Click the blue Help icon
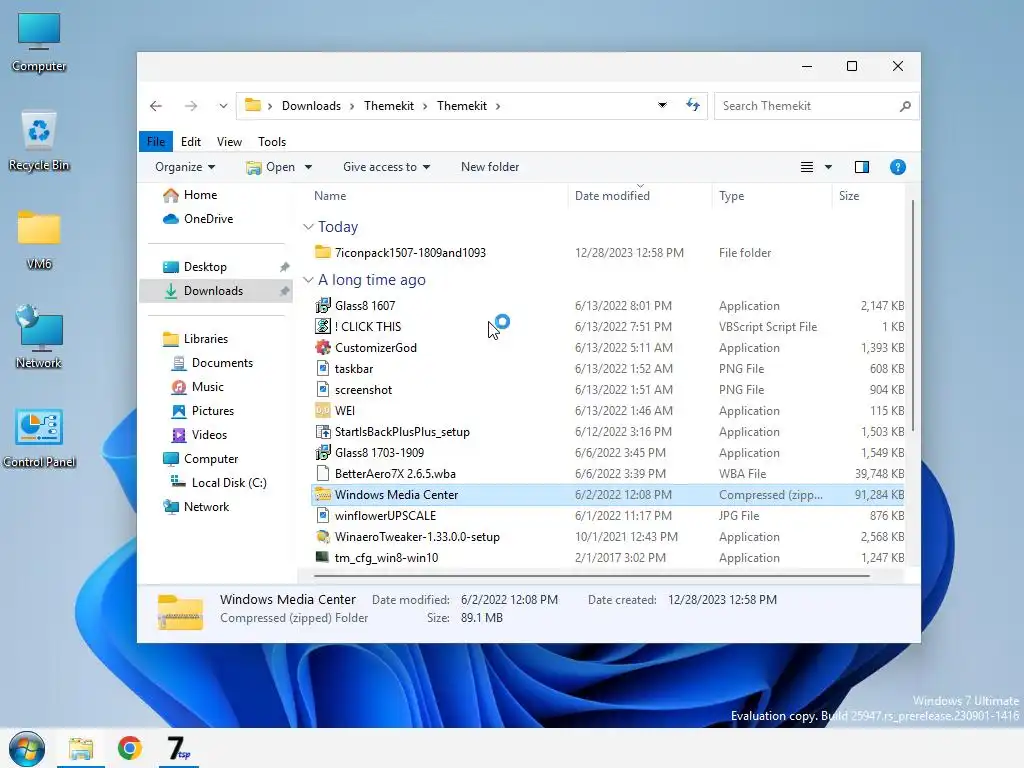Screen dimensions: 1024x768 click(897, 167)
